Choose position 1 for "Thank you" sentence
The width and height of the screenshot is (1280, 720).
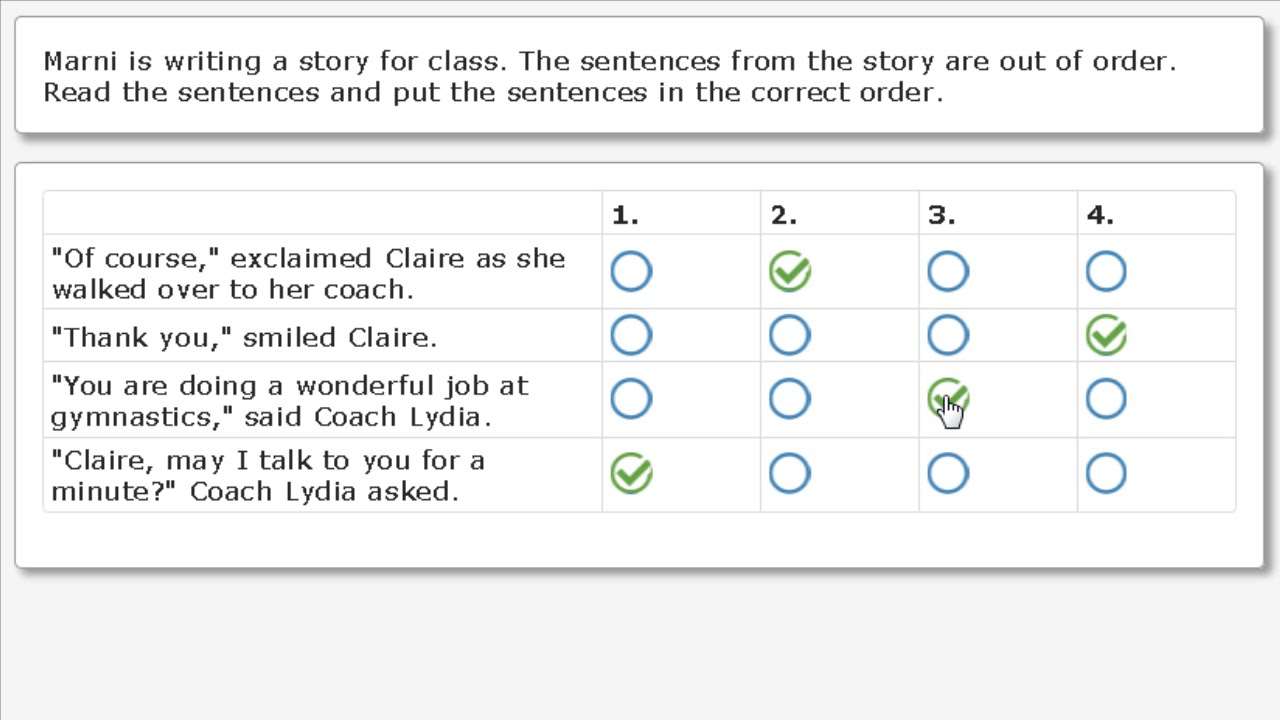pos(631,336)
